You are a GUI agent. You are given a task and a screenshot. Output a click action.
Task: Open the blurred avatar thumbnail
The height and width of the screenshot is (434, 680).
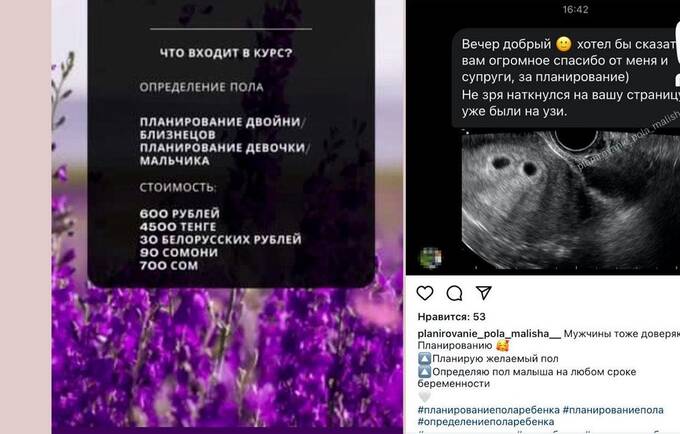click(x=430, y=258)
